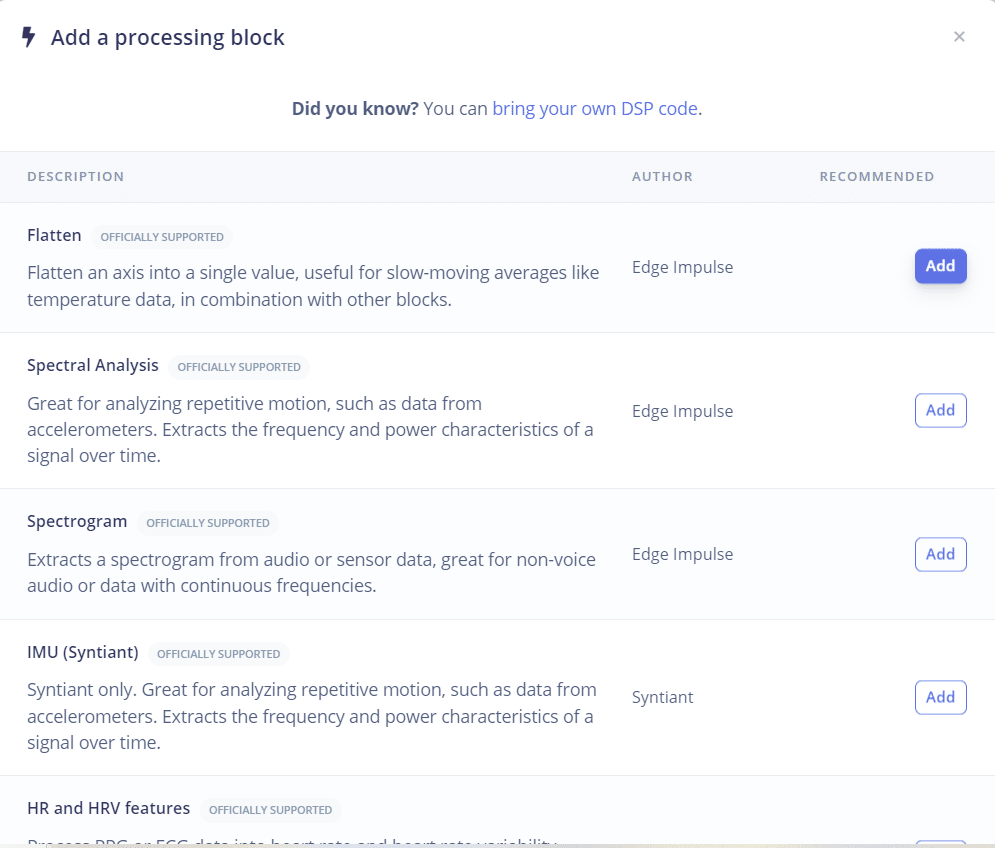The width and height of the screenshot is (995, 848).
Task: Add the Flatten processing block
Action: tap(940, 266)
